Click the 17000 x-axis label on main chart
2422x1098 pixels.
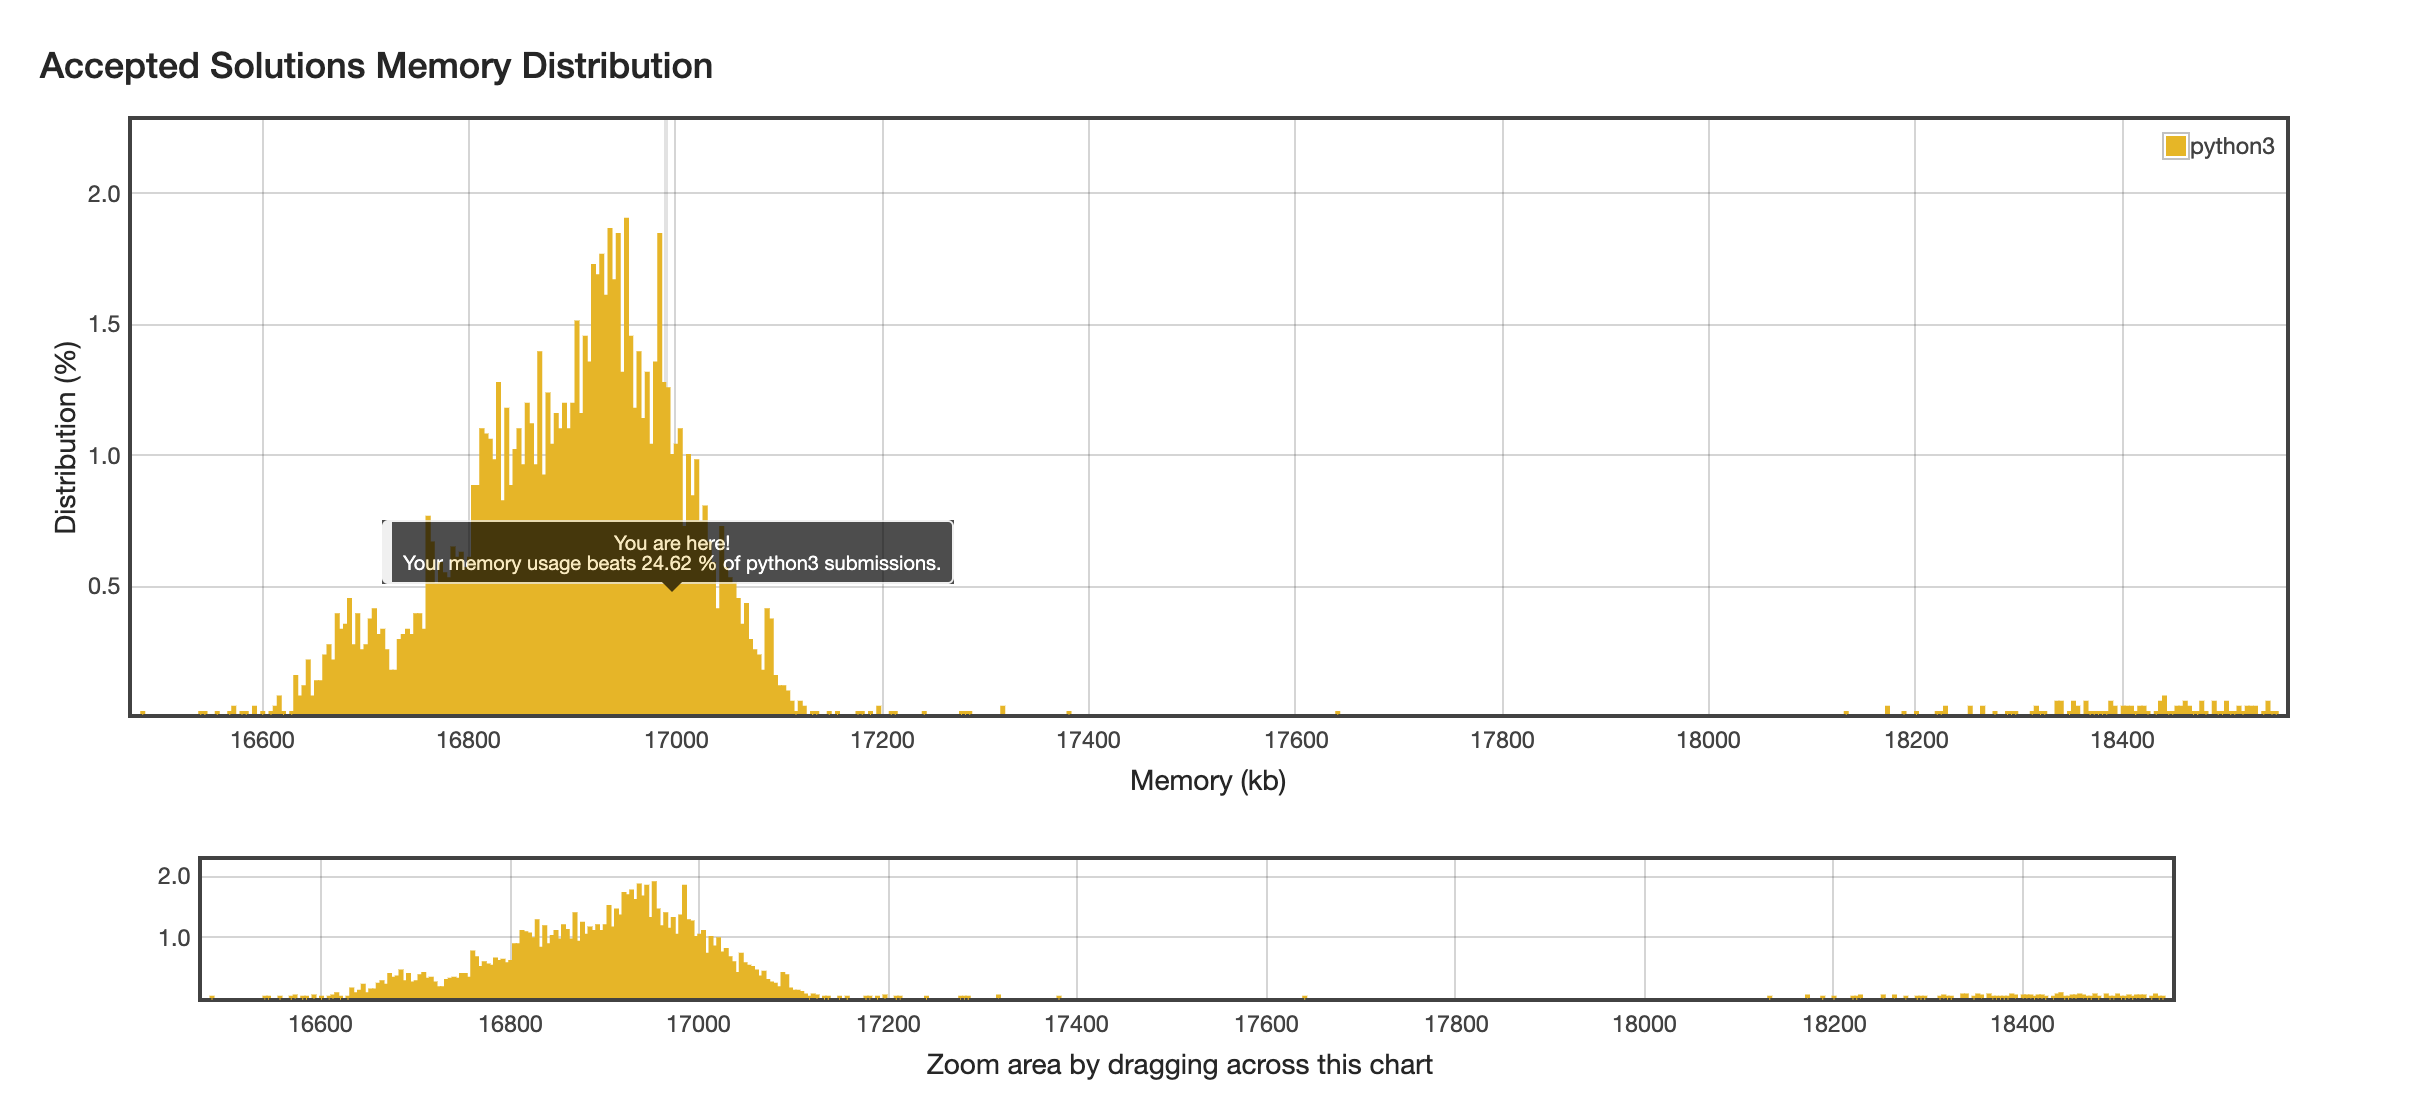(x=676, y=740)
